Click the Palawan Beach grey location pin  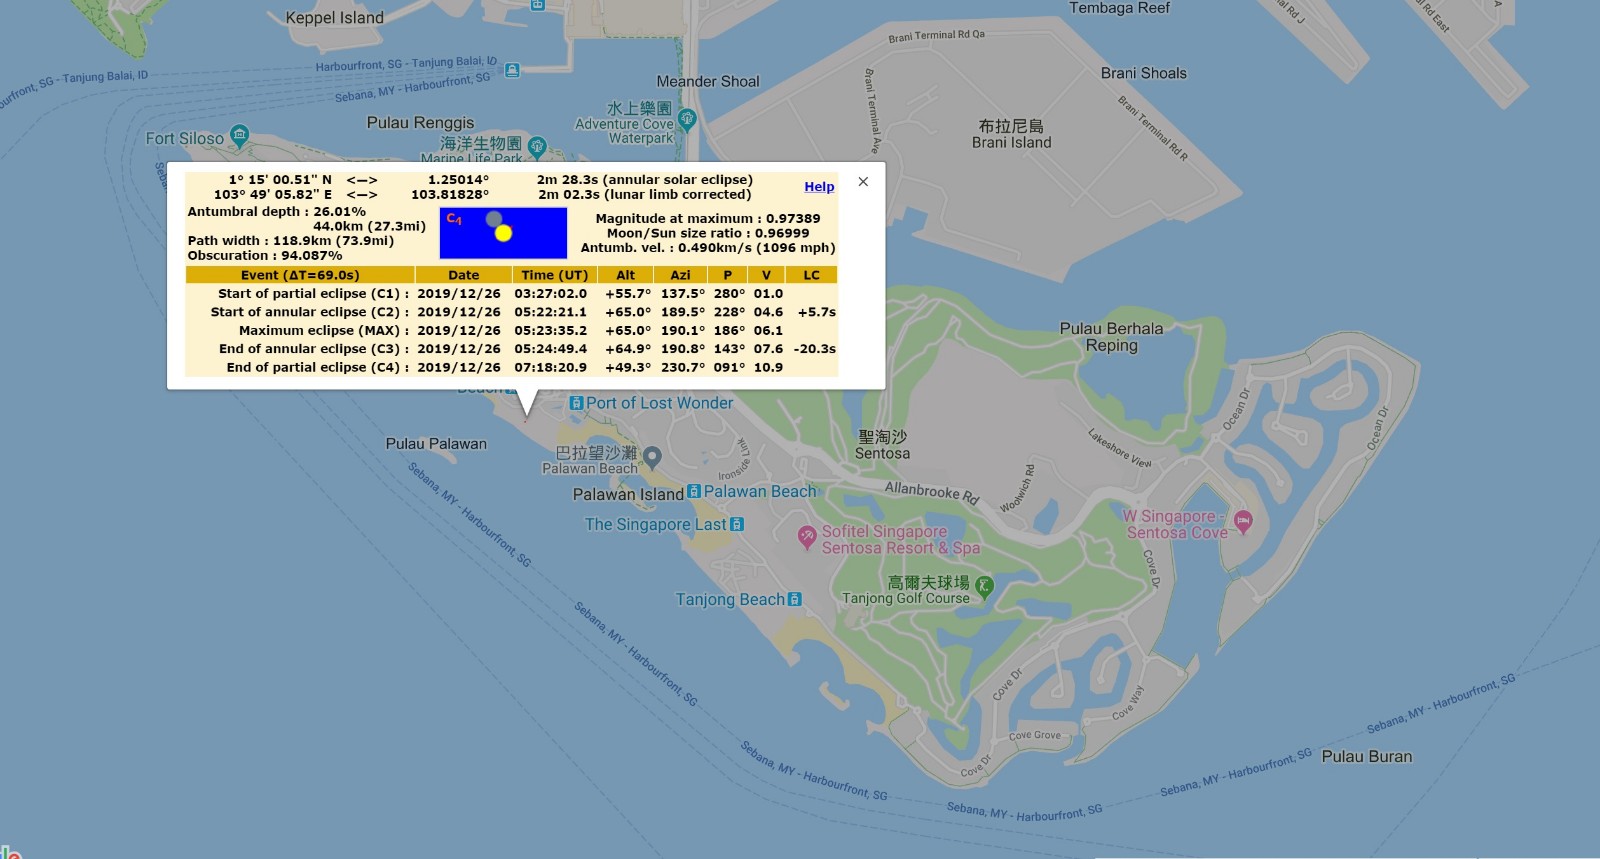652,458
